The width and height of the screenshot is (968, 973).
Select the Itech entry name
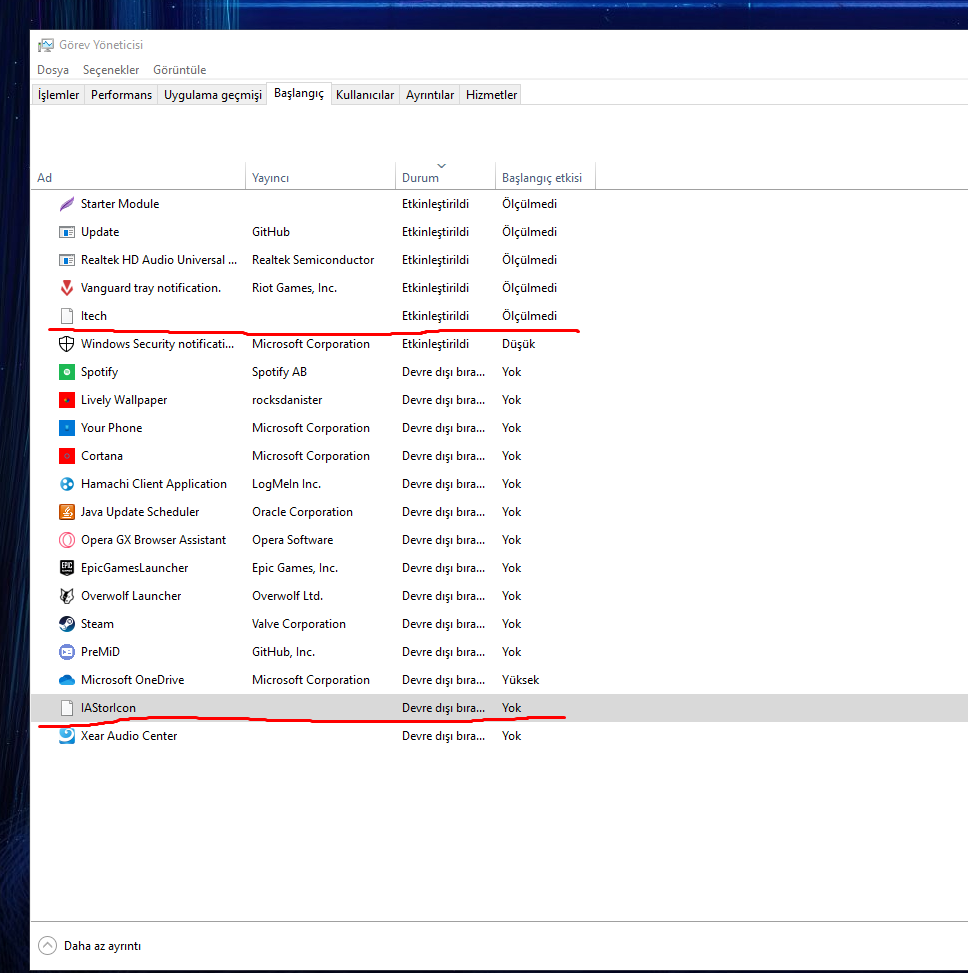coord(94,316)
